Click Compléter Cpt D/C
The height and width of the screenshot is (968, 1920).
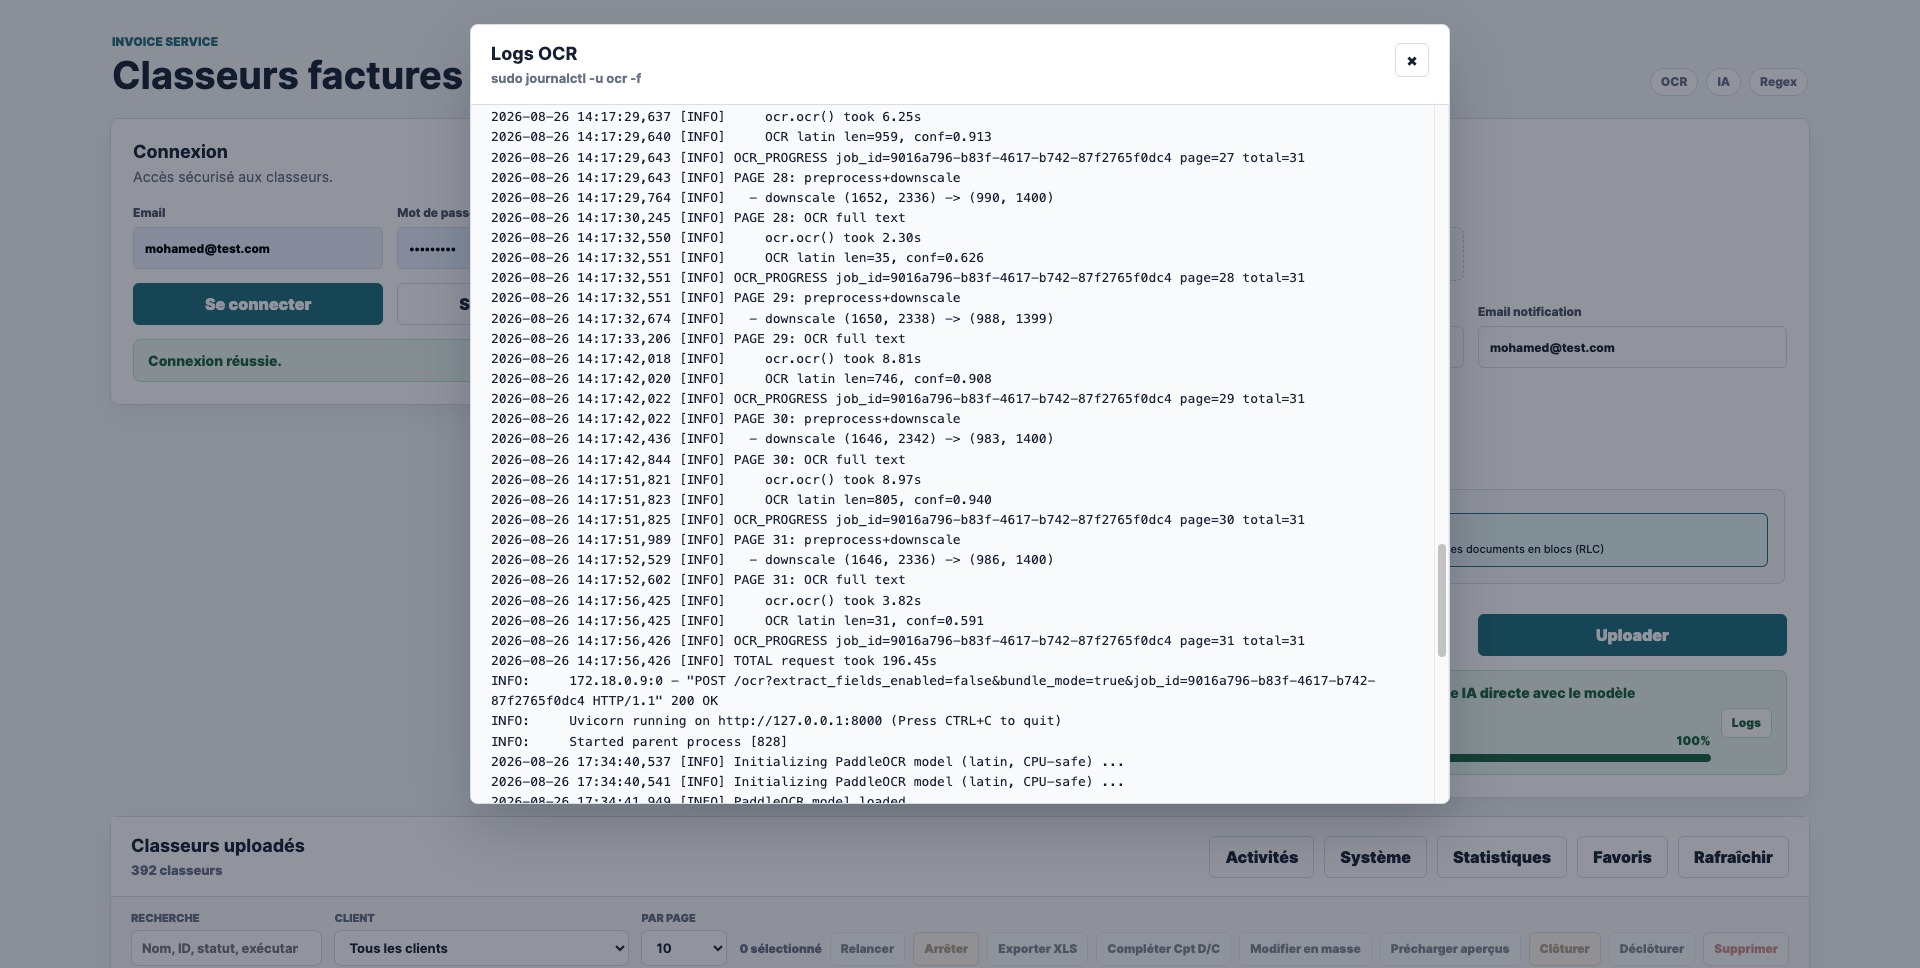1163,949
